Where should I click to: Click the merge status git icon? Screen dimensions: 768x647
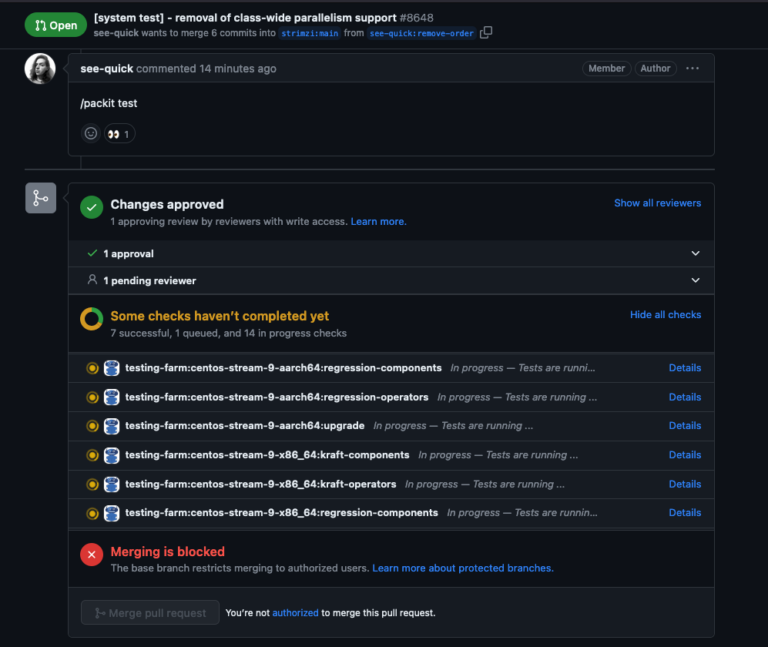pyautogui.click(x=40, y=198)
